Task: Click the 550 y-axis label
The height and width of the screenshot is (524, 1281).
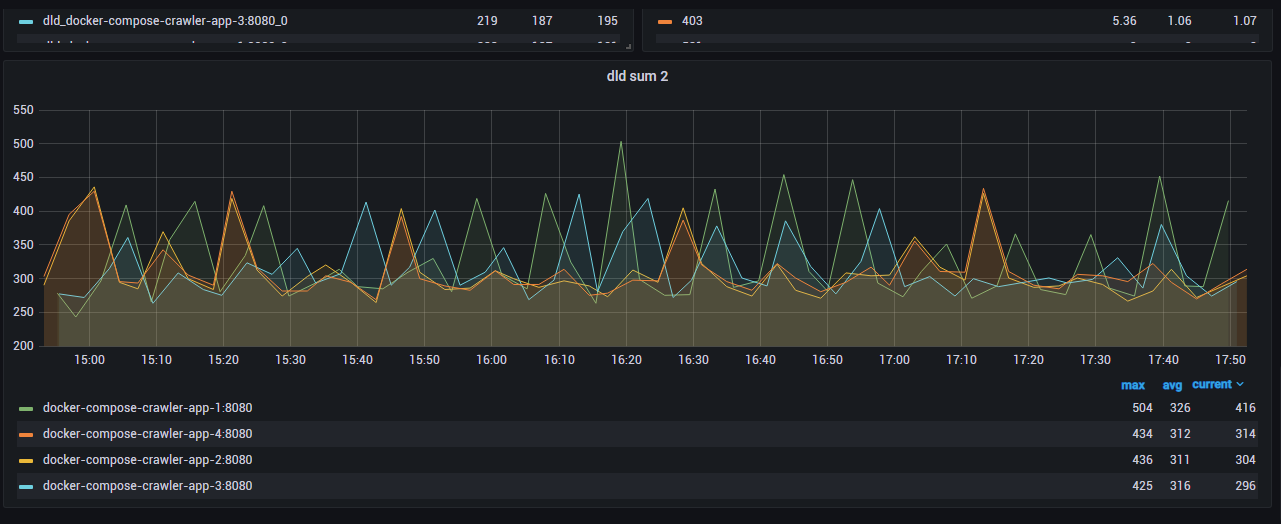Action: coord(23,110)
